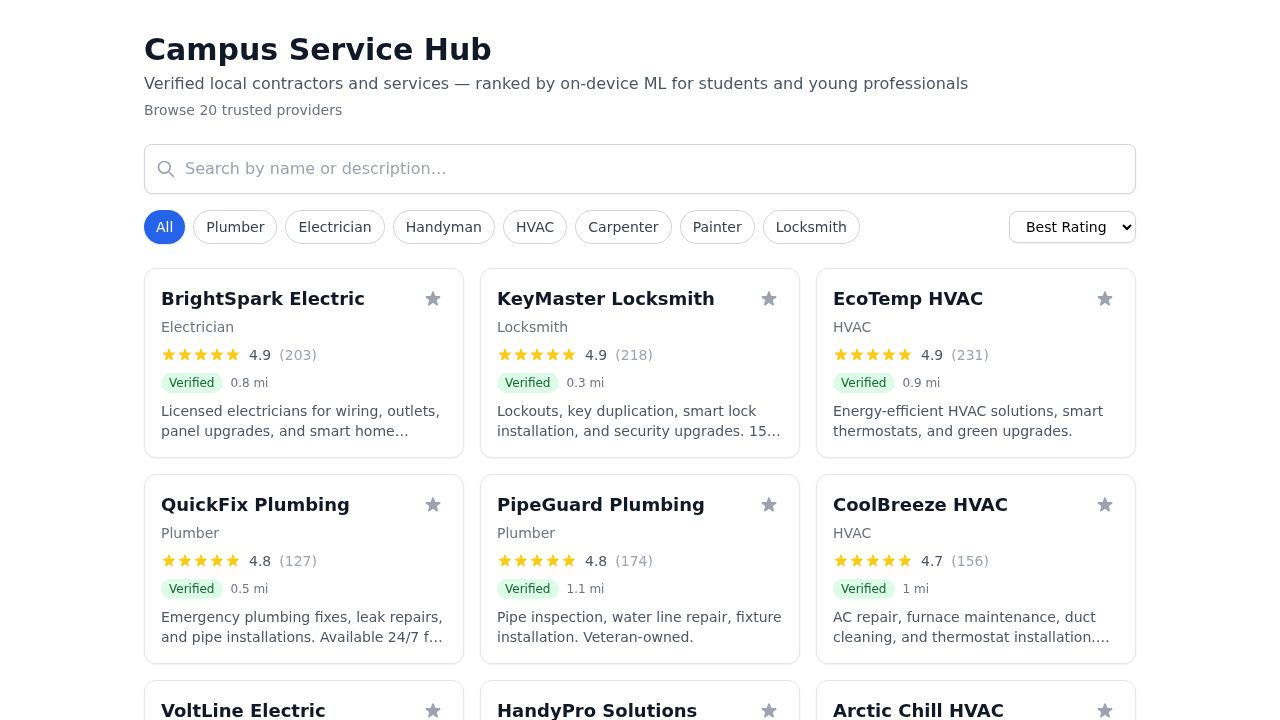Filter listings by Locksmith

[811, 227]
